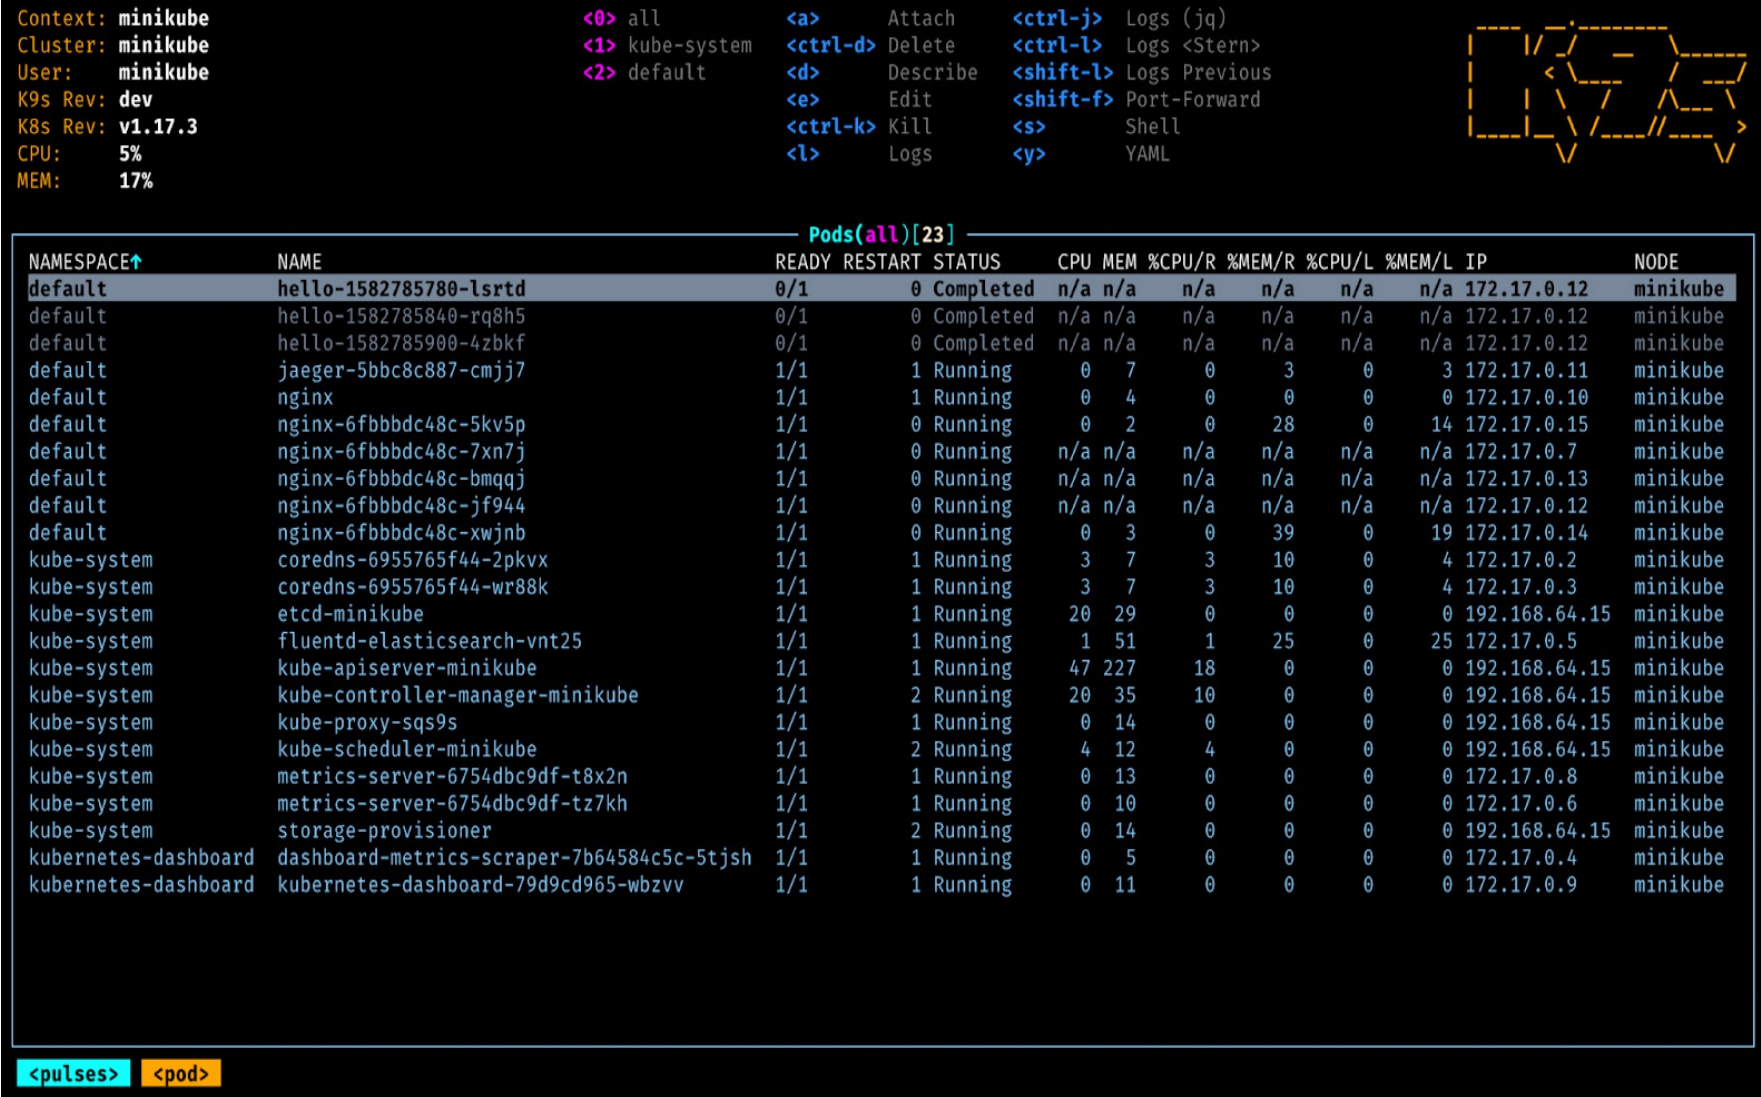
Task: Click the Attach command hint
Action: (871, 18)
